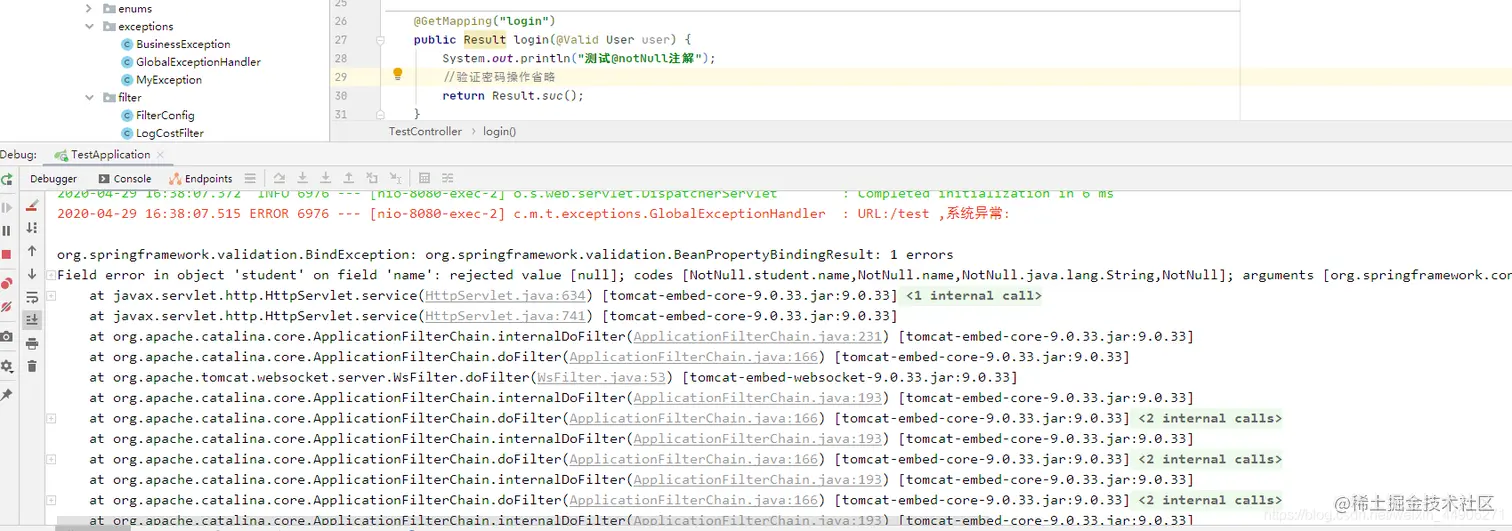Expand the <1 internal call> fold
Screen dimensions: 1512x531
point(973,296)
